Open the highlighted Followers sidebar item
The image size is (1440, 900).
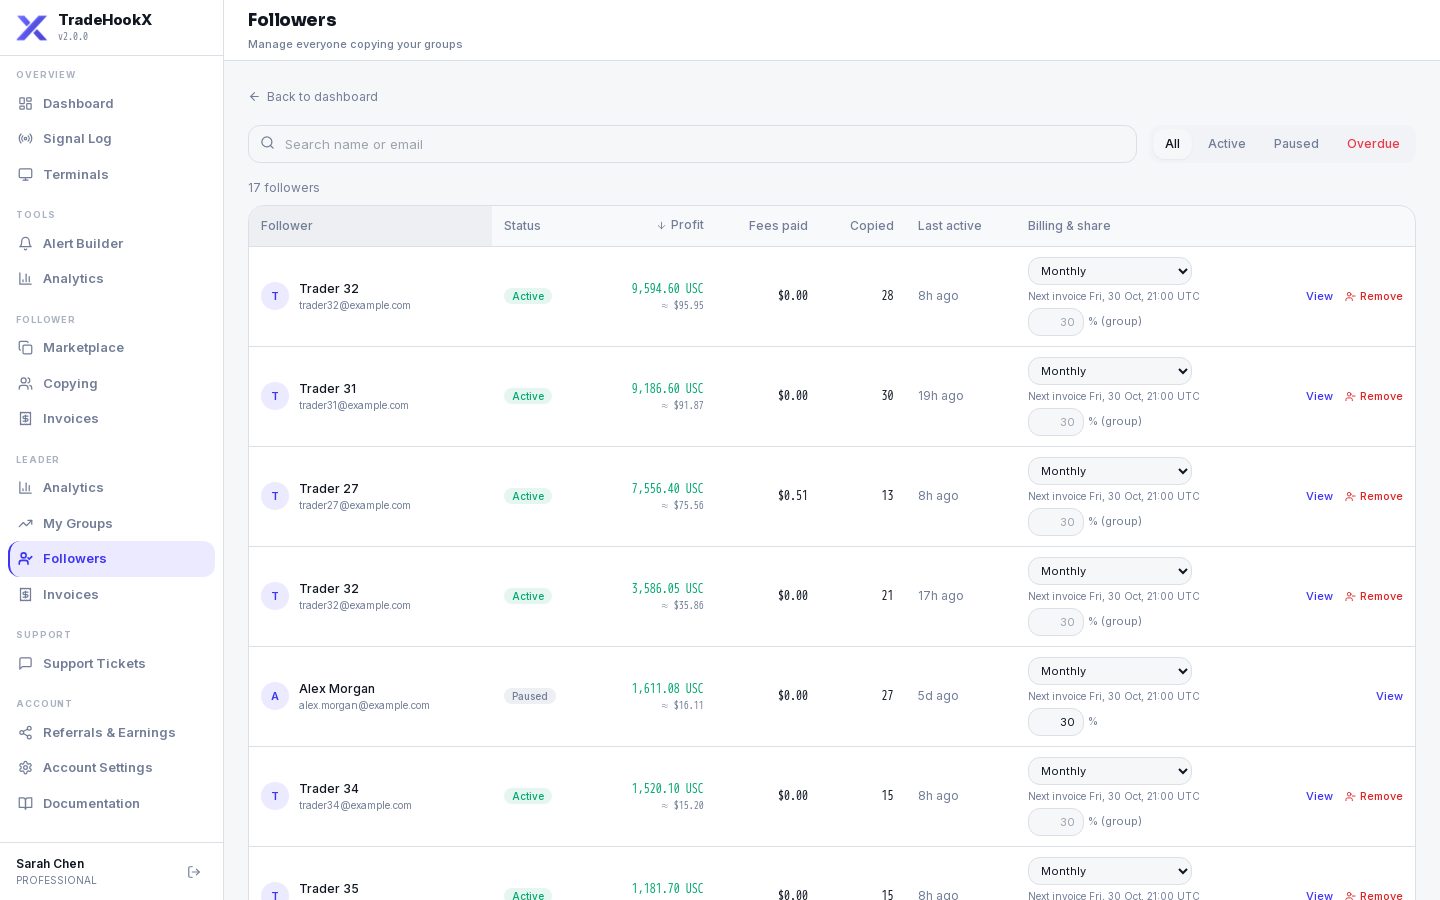(x=111, y=559)
